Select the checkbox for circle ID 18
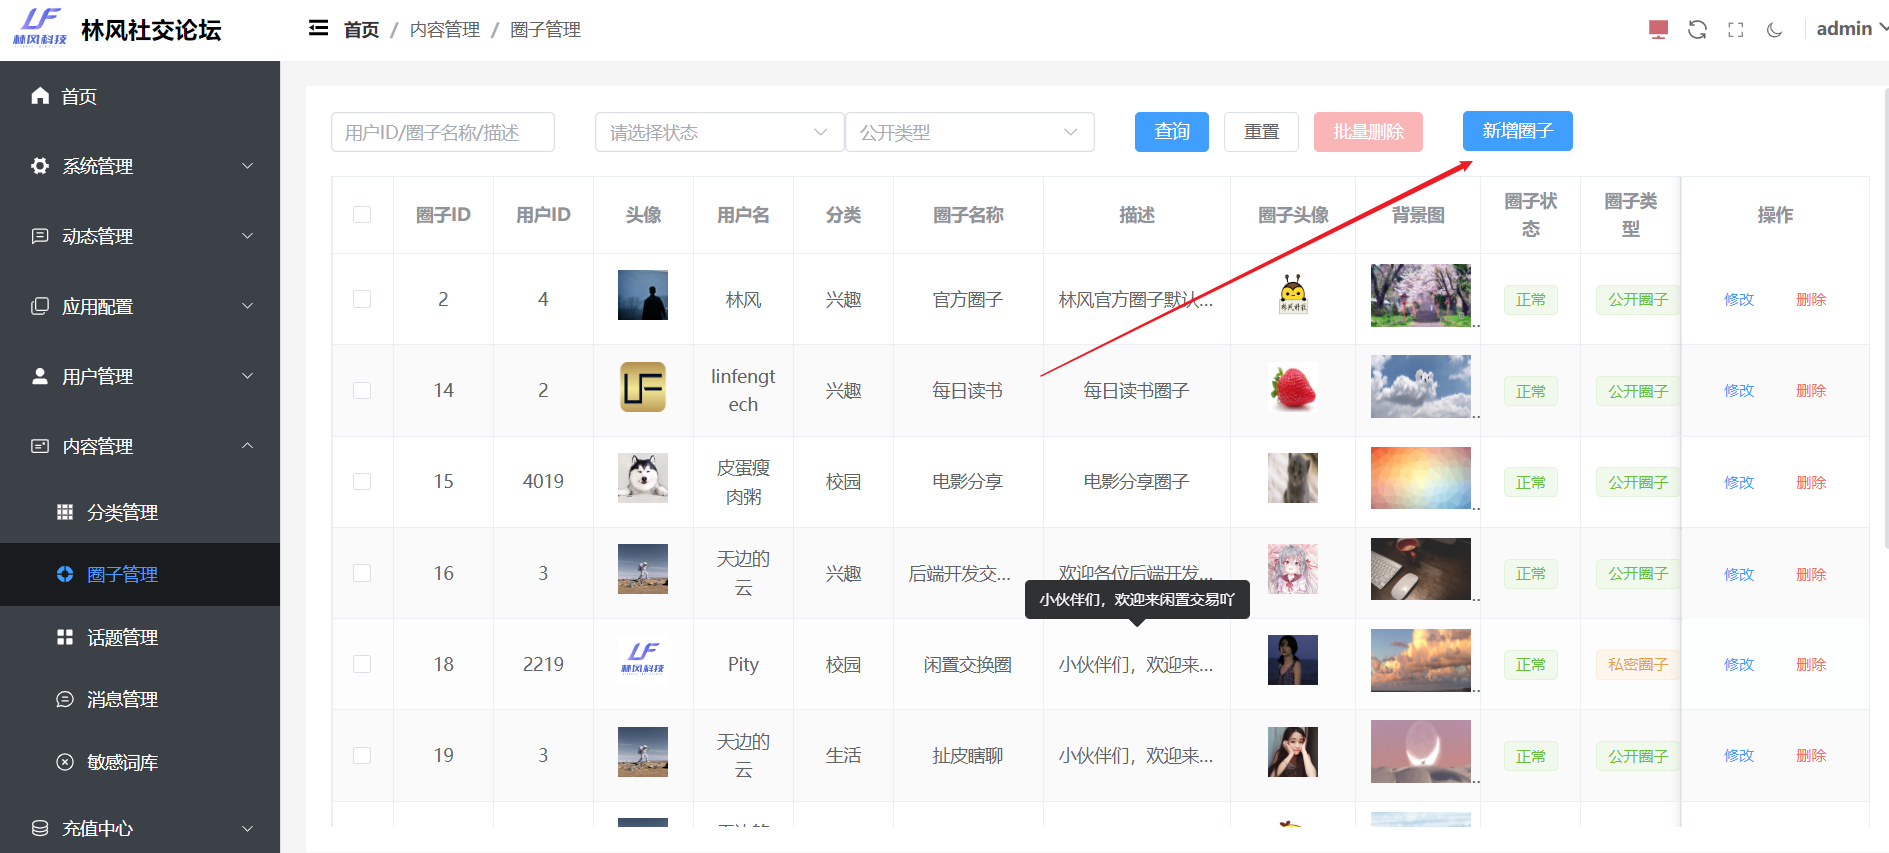1889x853 pixels. point(362,664)
